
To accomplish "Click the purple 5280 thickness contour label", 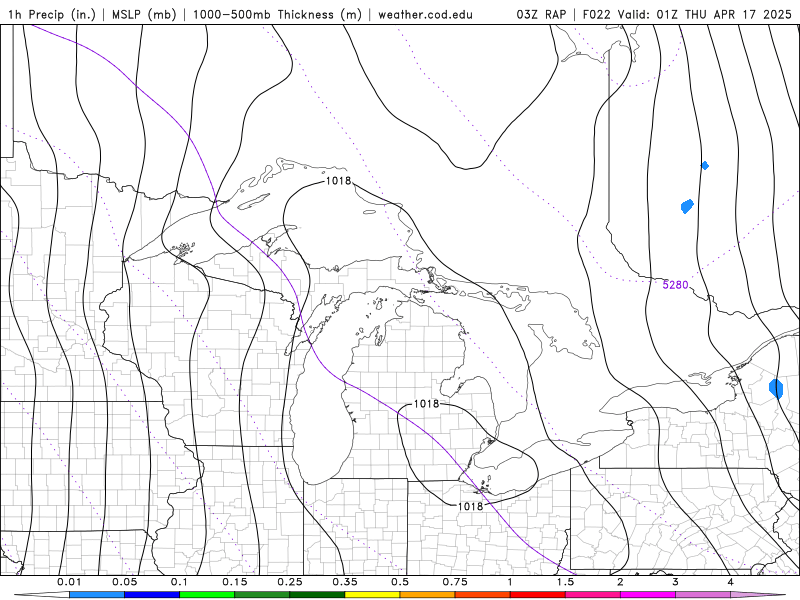I will 675,285.
